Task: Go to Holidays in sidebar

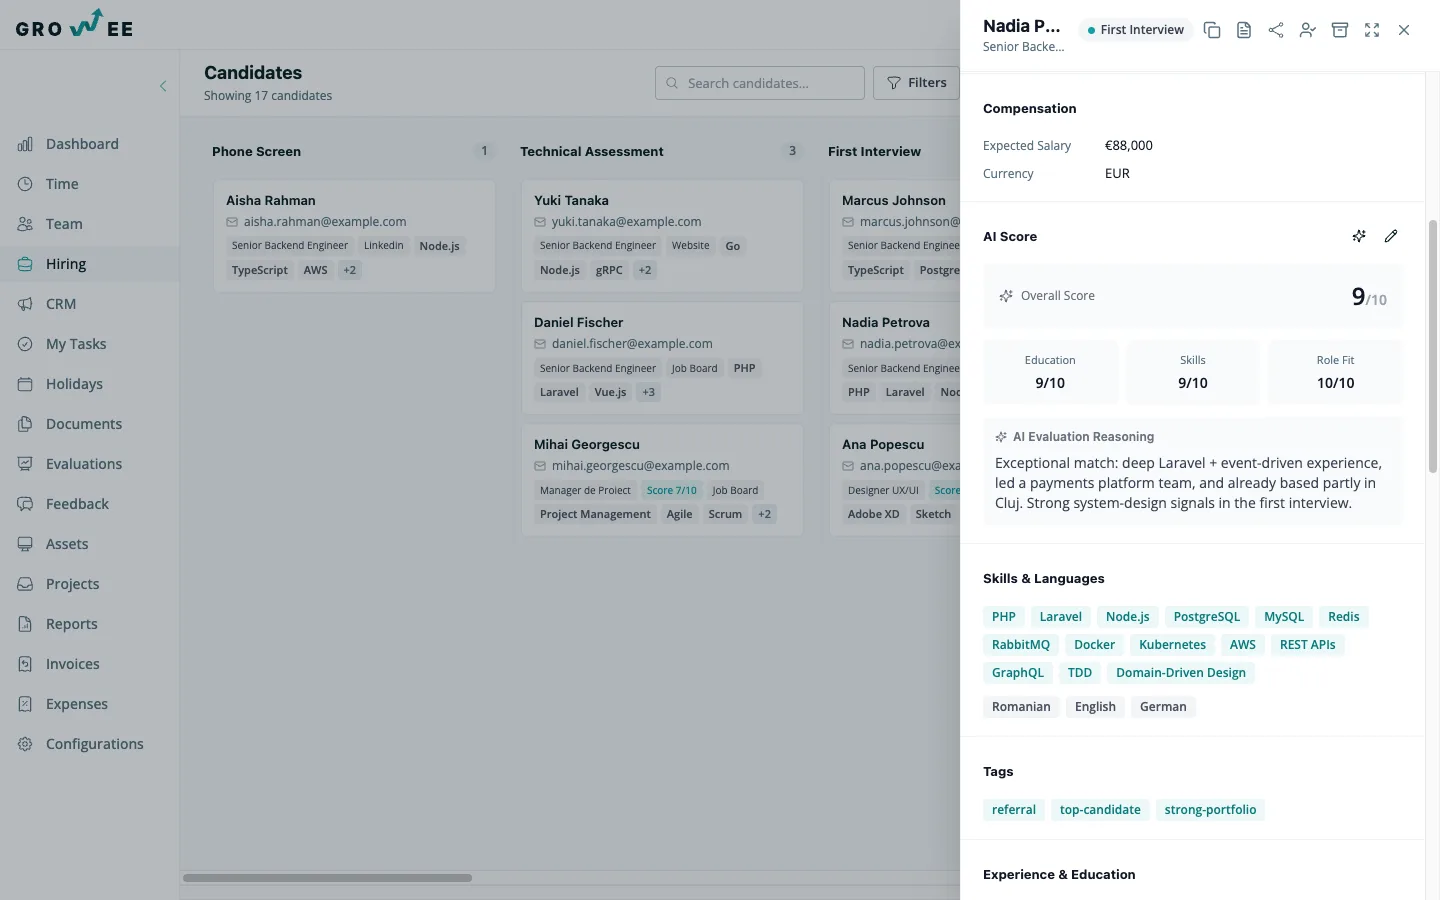Action: point(90,384)
